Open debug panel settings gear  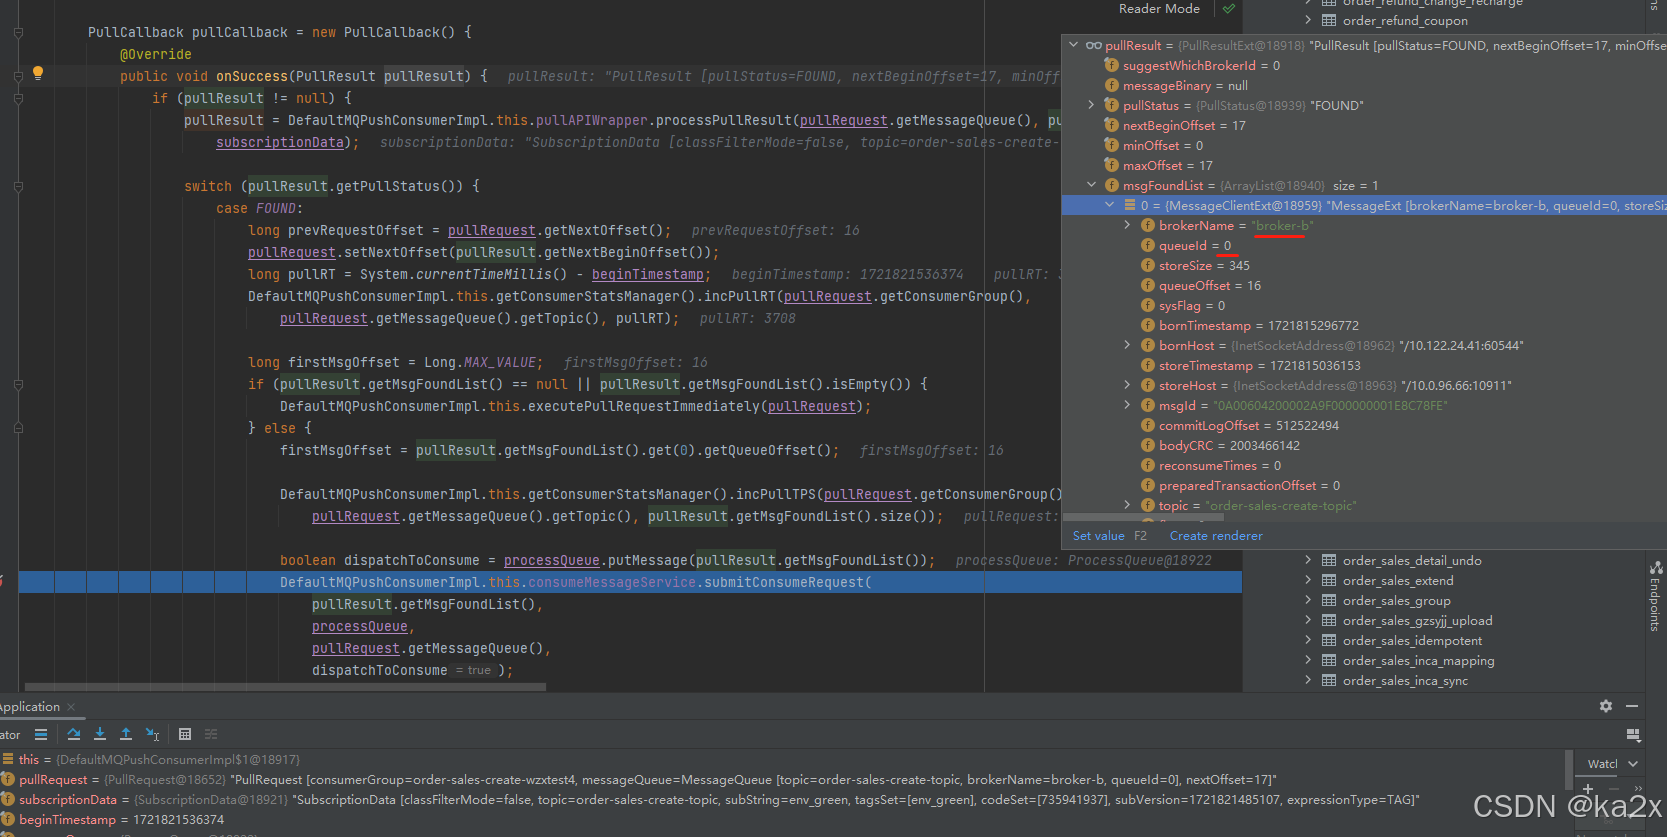(x=1606, y=706)
